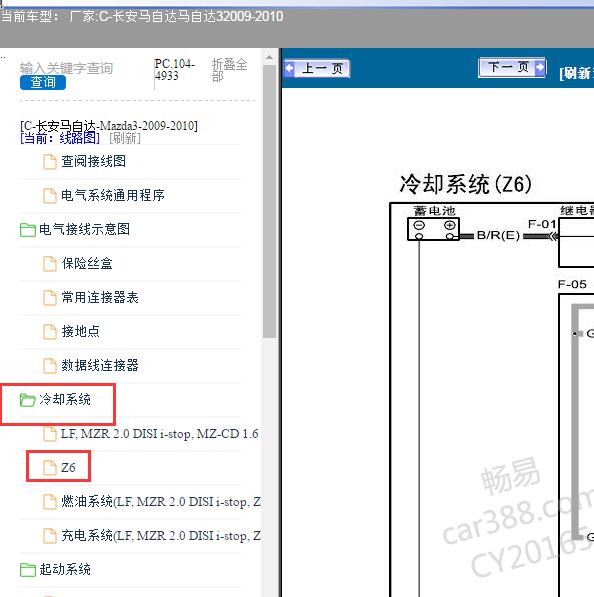Screen dimensions: 594x597
Task: Click the 当前车型 header text
Action: click(x=142, y=17)
